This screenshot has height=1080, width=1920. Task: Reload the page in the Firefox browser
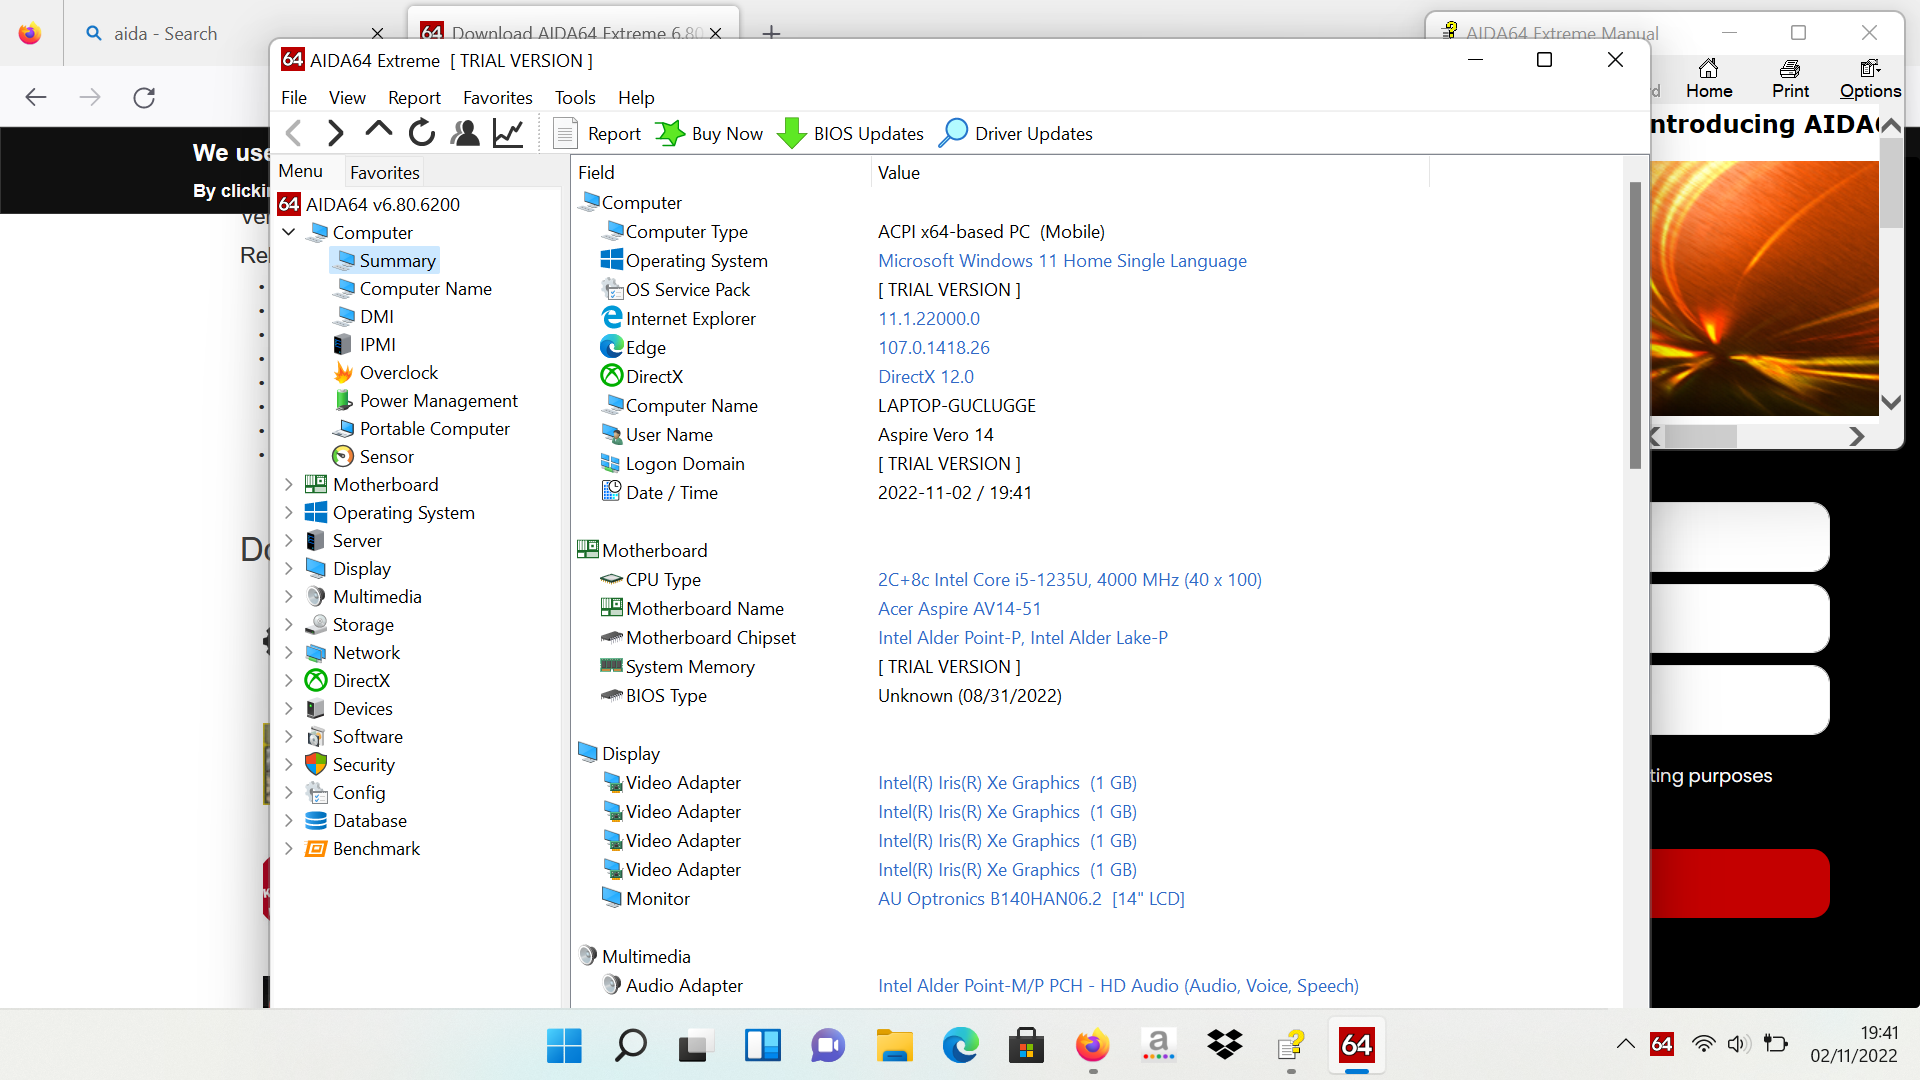[x=144, y=97]
